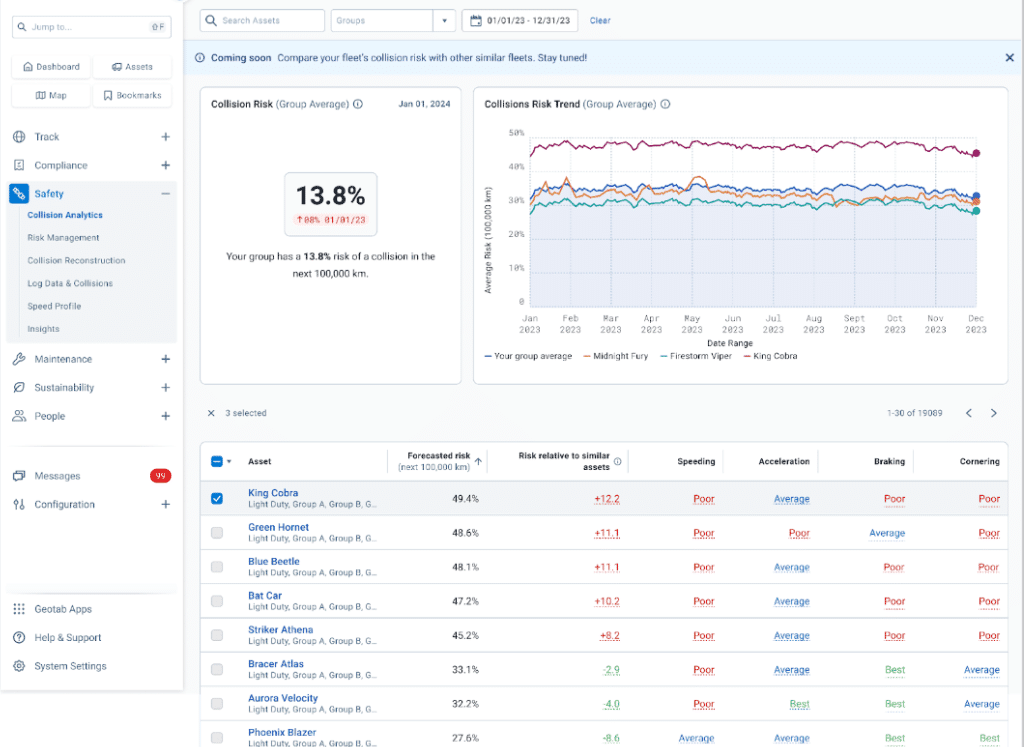This screenshot has width=1024, height=747.
Task: Open the Blue Beetle asset link
Action: [273, 562]
